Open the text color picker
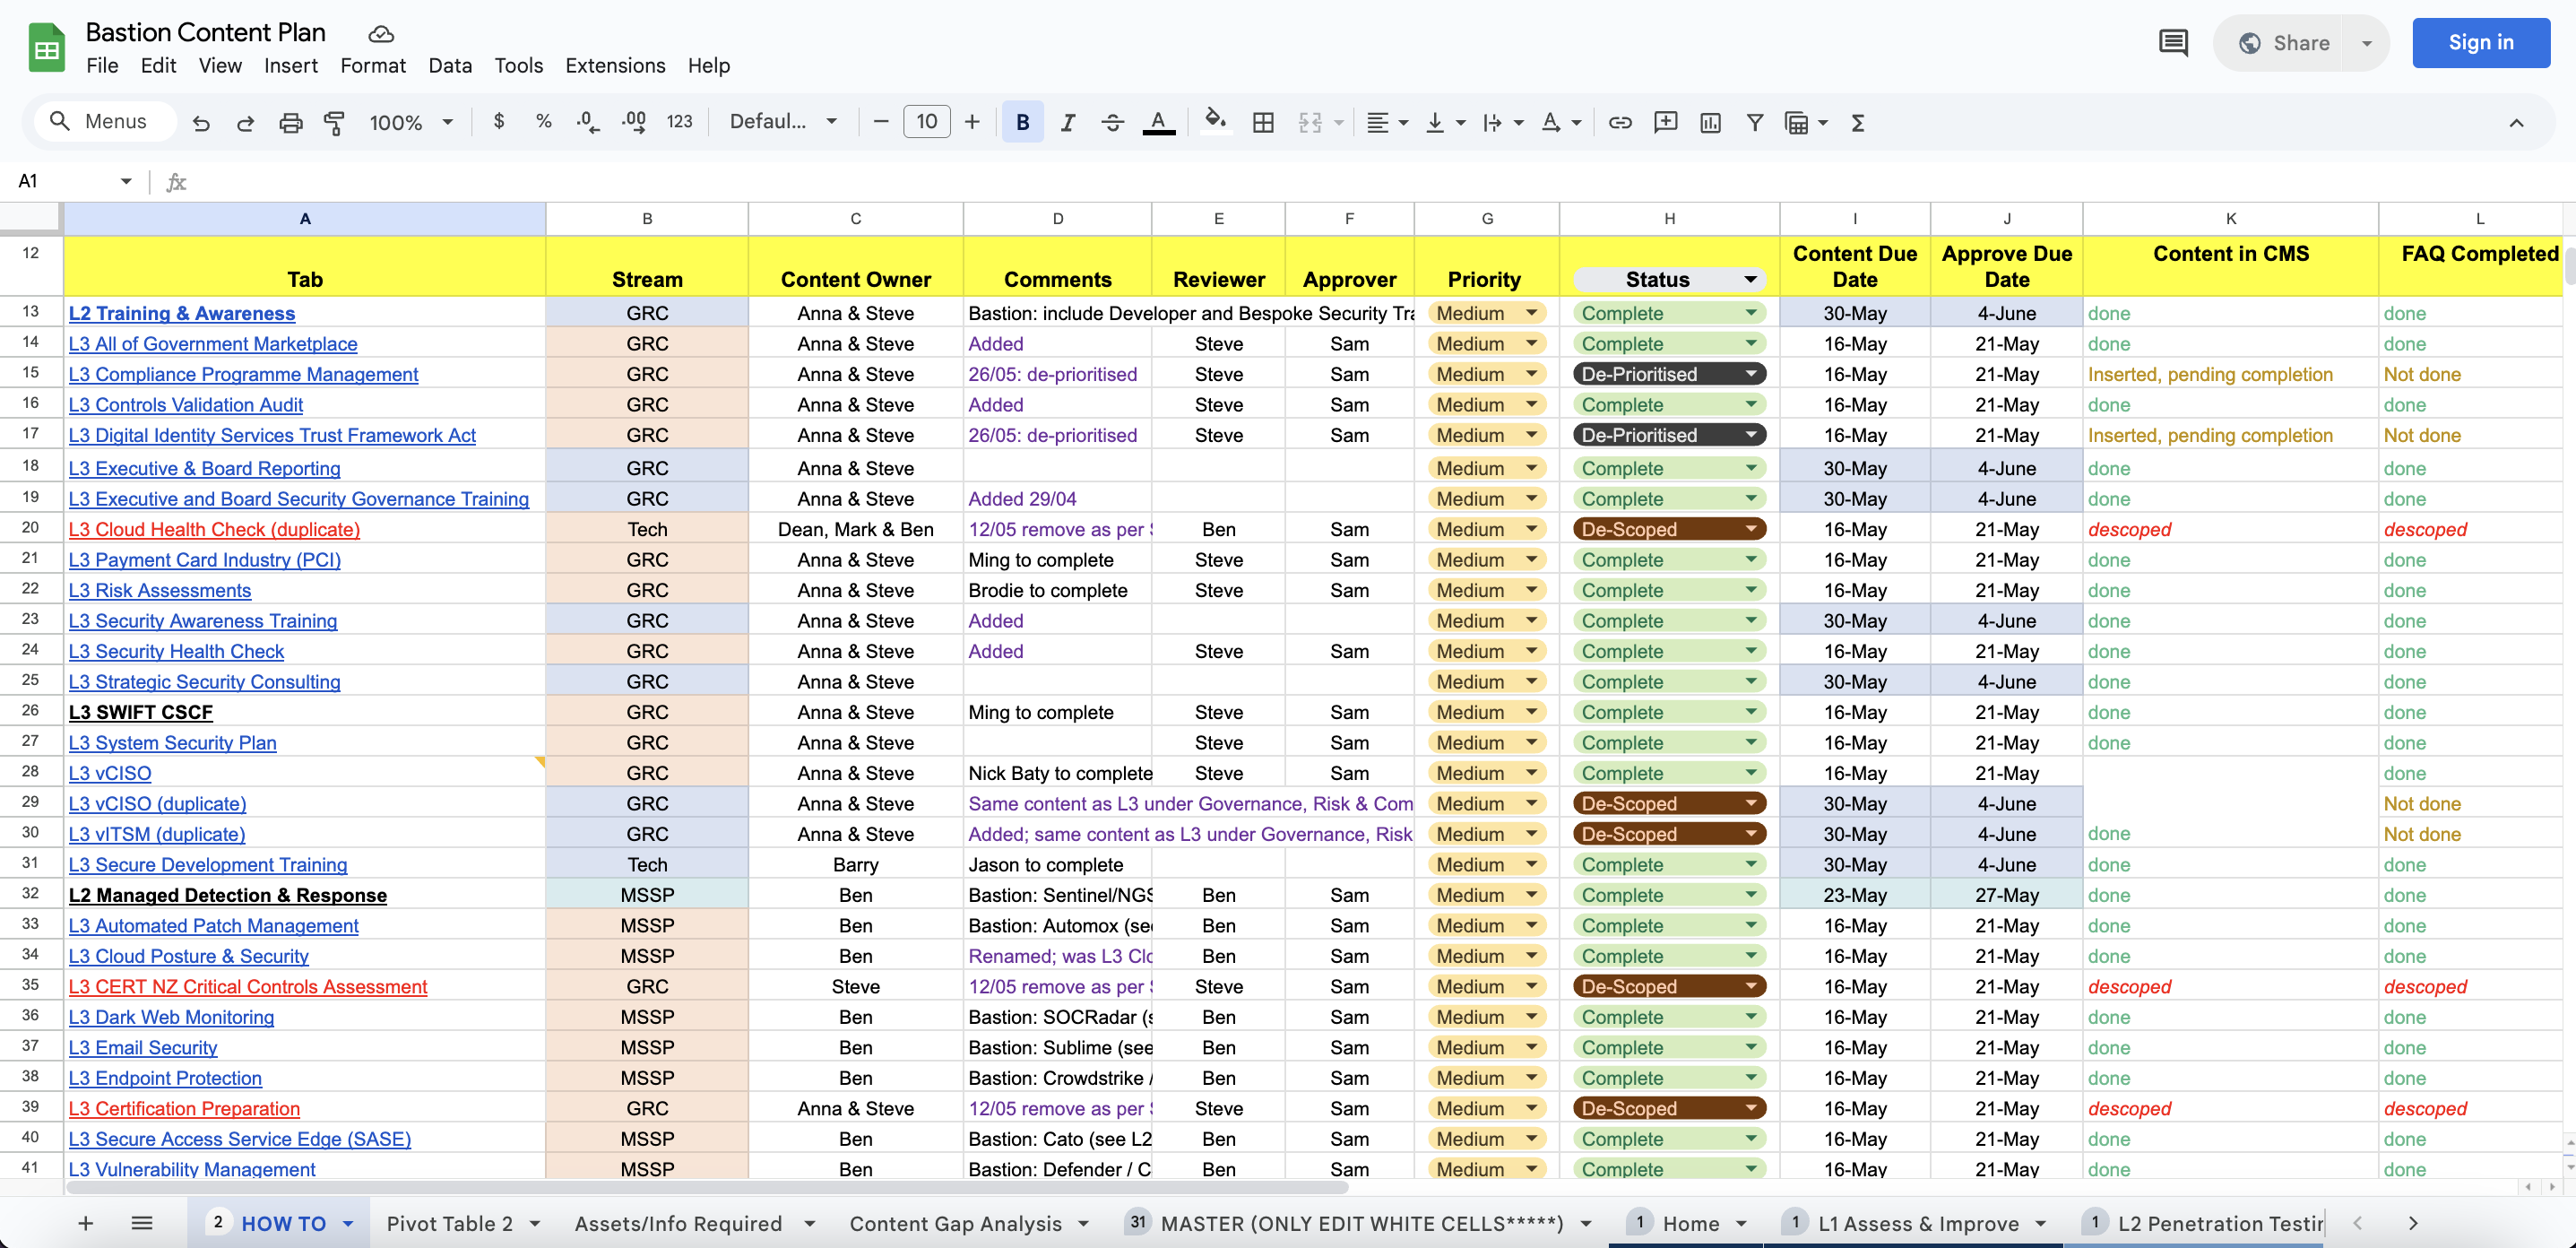2576x1248 pixels. coord(1158,122)
